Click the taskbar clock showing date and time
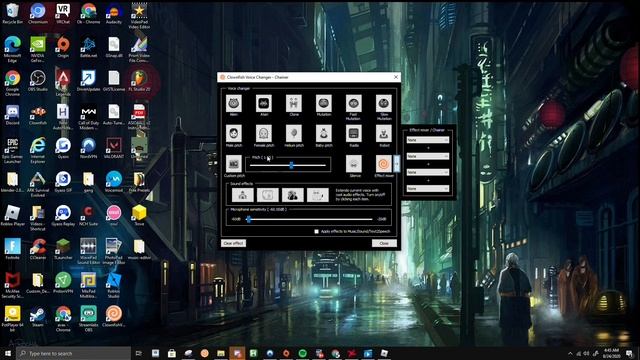640x360 pixels. click(x=611, y=353)
